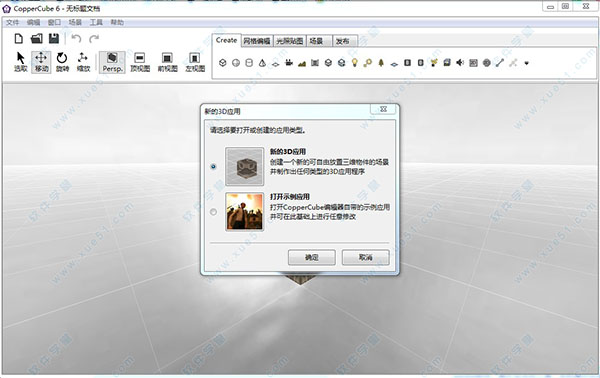Create a cube mesh from Create toolbar
The image size is (600, 378).
coord(223,63)
